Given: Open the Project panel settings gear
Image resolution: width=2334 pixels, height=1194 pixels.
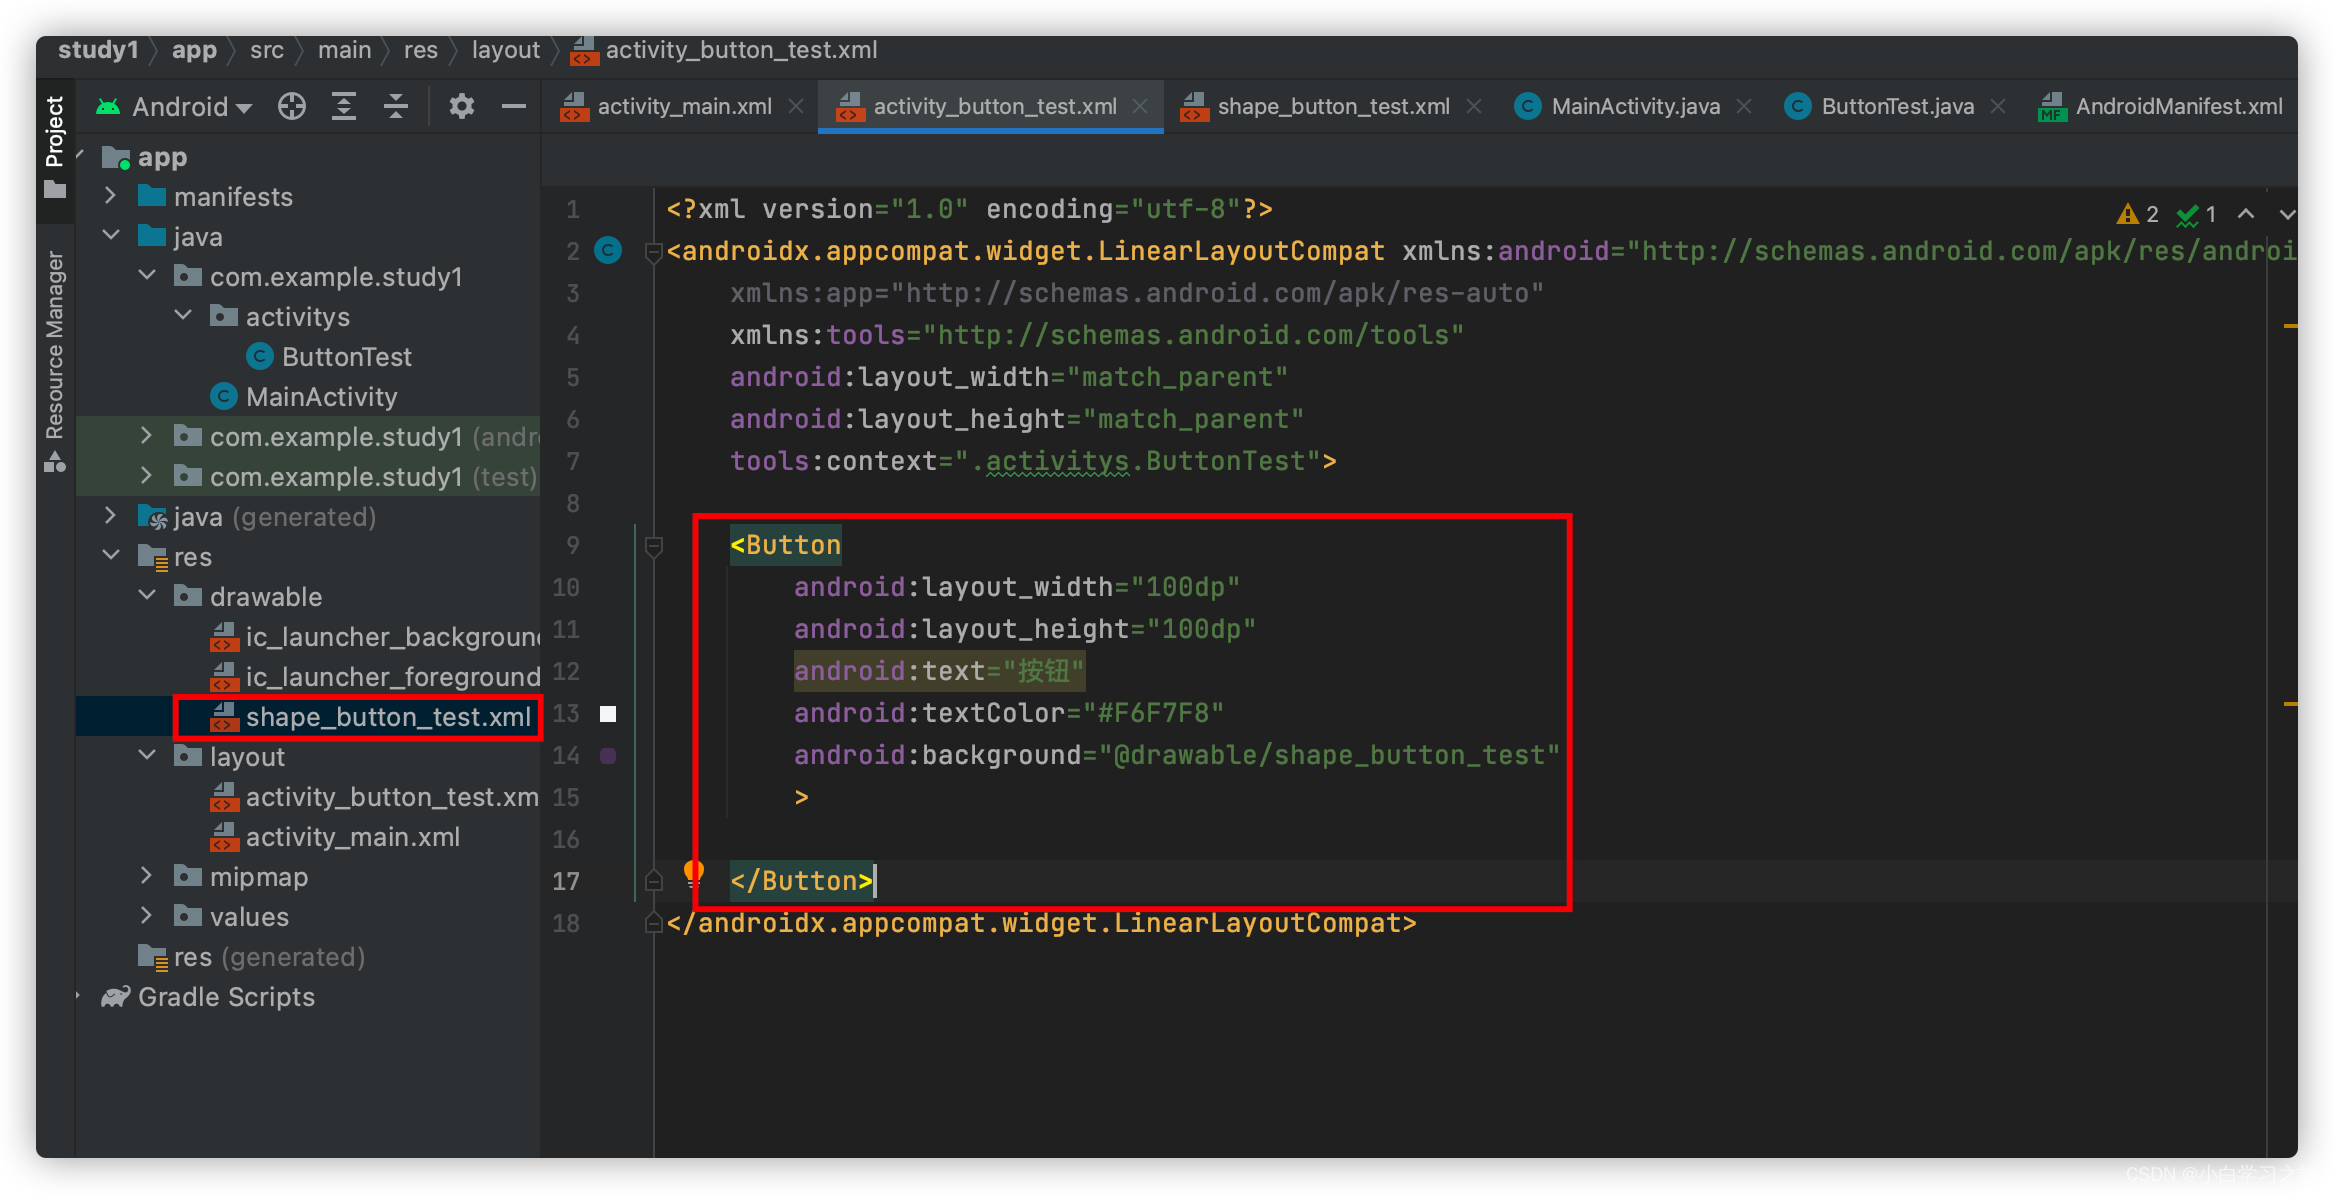Looking at the screenshot, I should (x=461, y=106).
